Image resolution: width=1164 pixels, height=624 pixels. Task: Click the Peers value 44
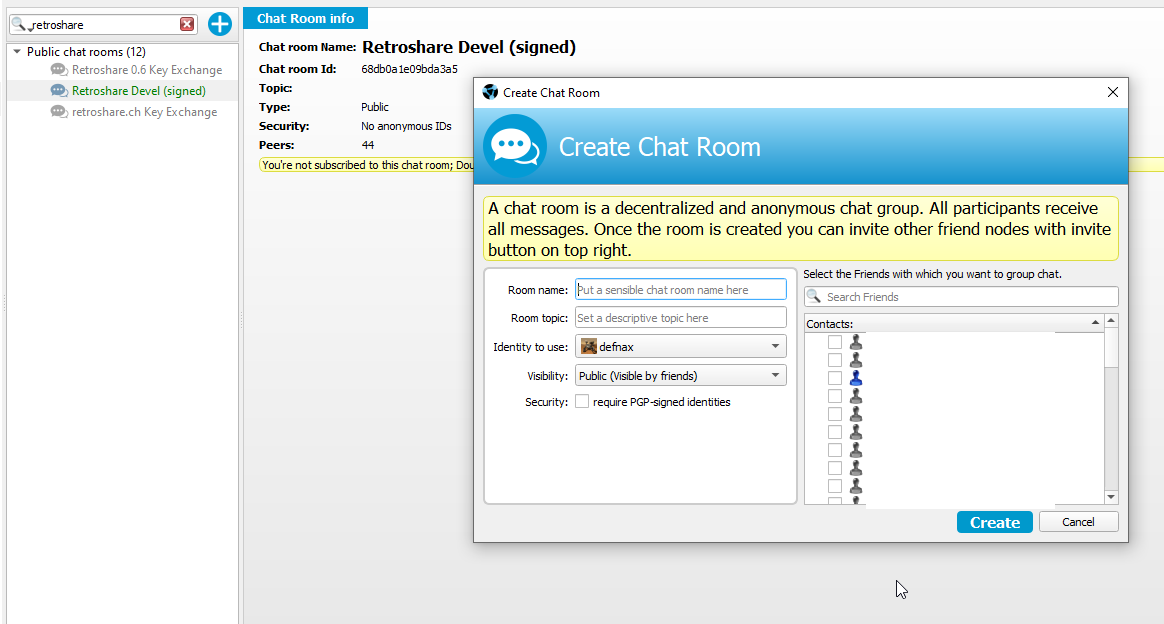pyautogui.click(x=367, y=145)
